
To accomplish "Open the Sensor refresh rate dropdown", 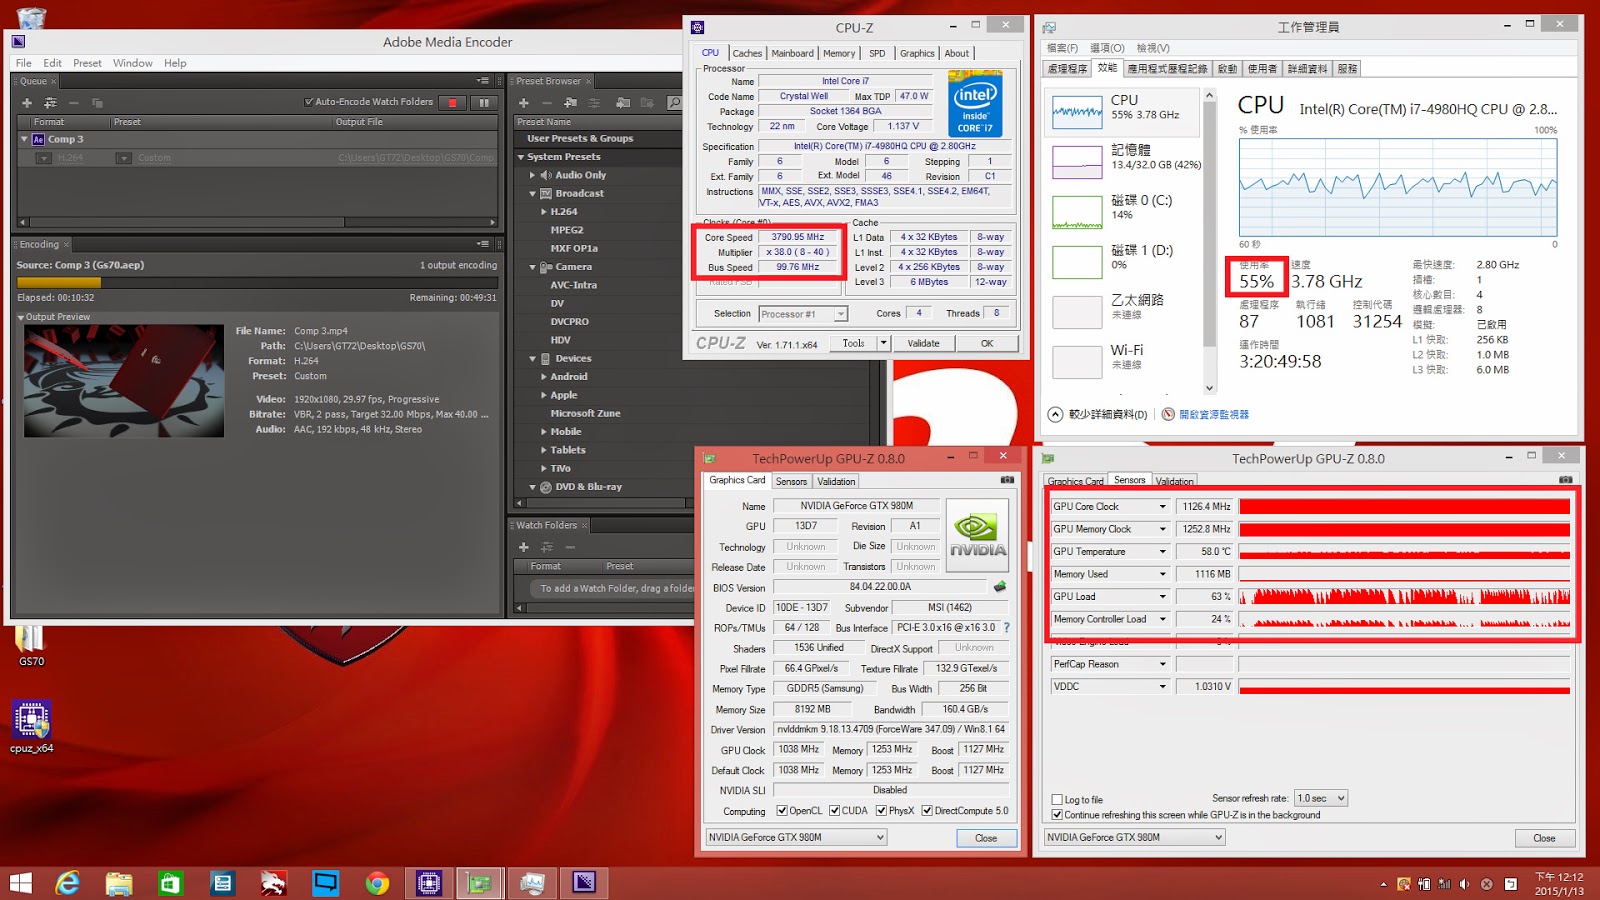I will [1321, 798].
